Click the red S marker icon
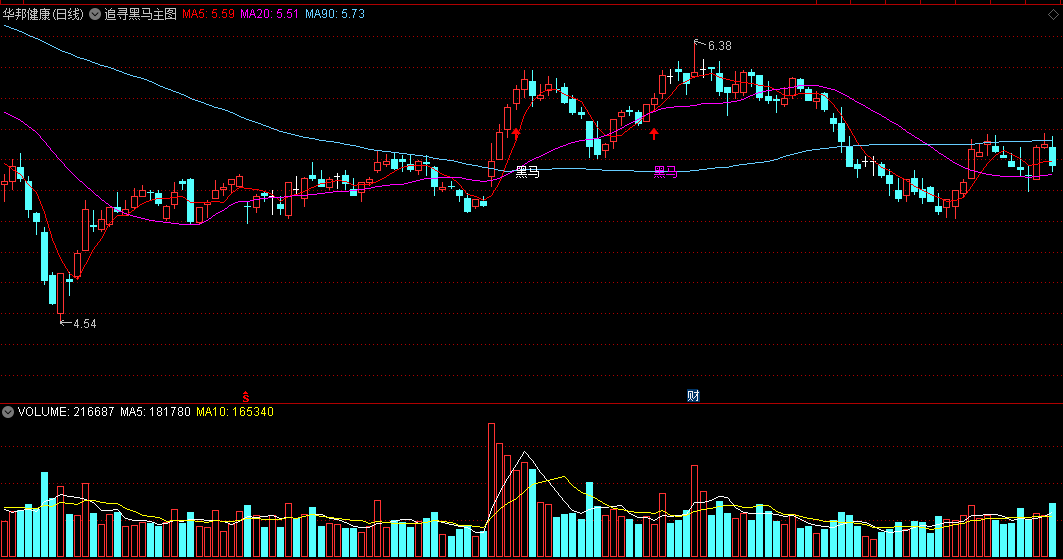The height and width of the screenshot is (560, 1063). (246, 397)
